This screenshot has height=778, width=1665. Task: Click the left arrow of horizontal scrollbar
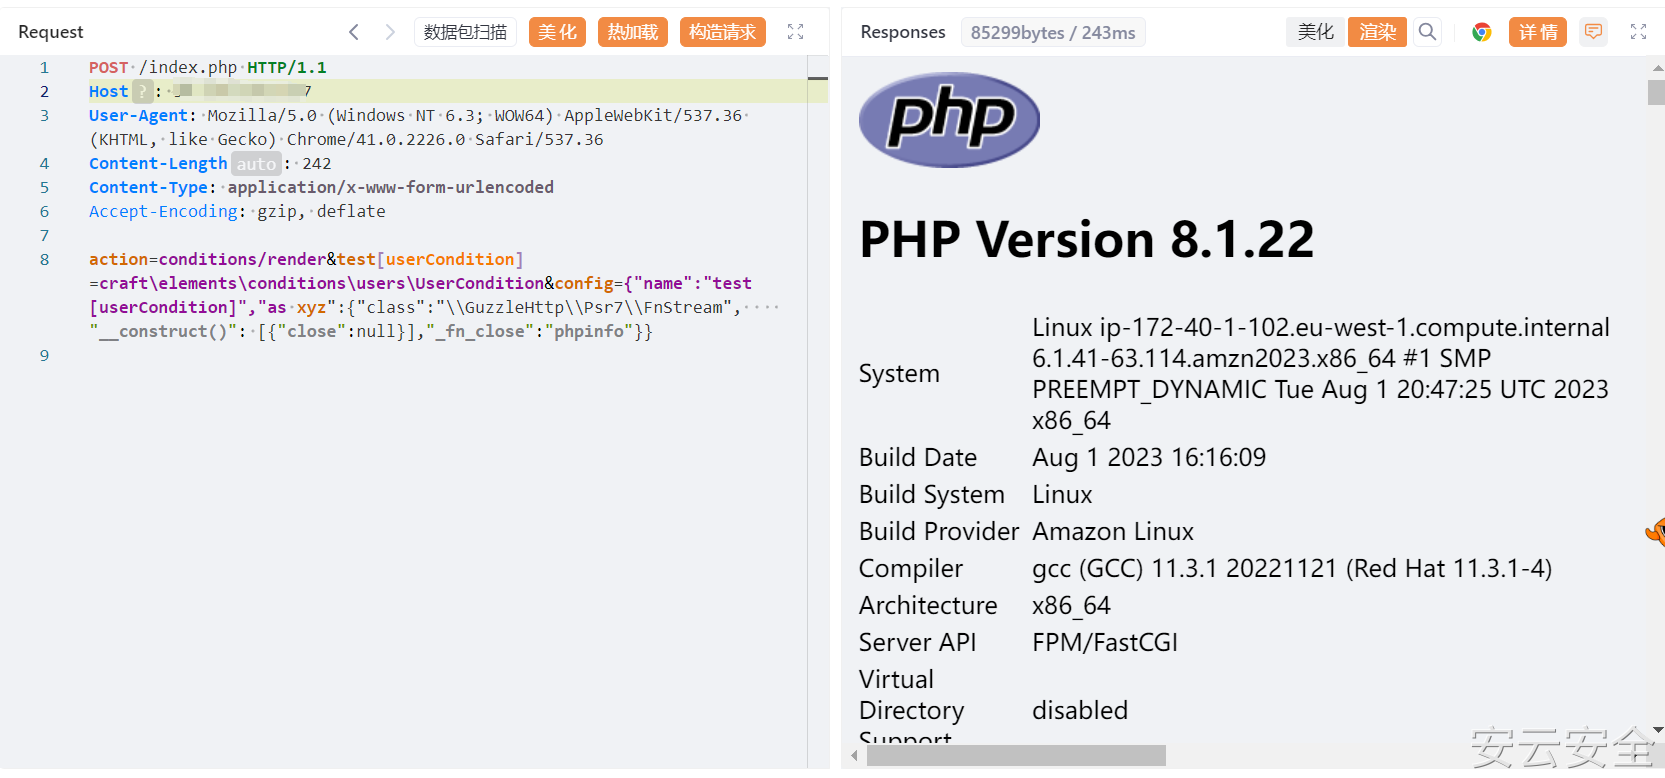click(x=854, y=756)
